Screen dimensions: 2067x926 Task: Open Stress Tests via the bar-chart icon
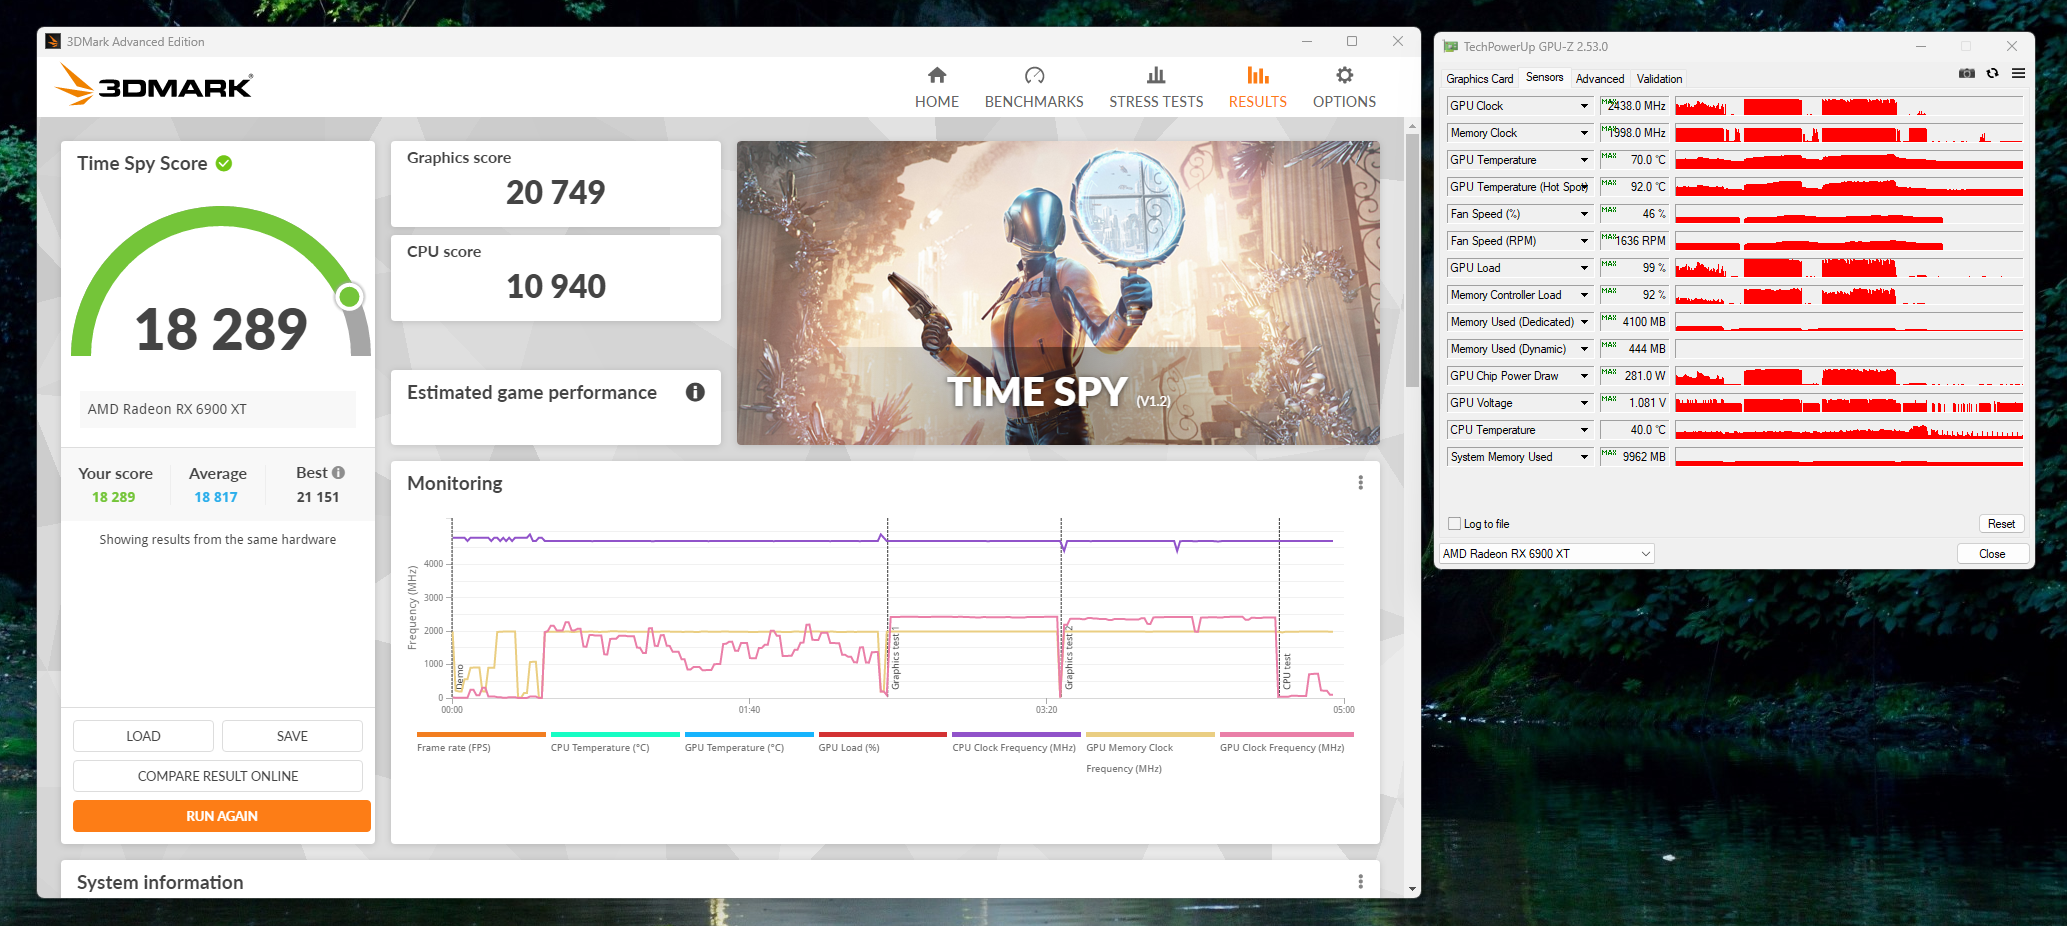tap(1156, 75)
